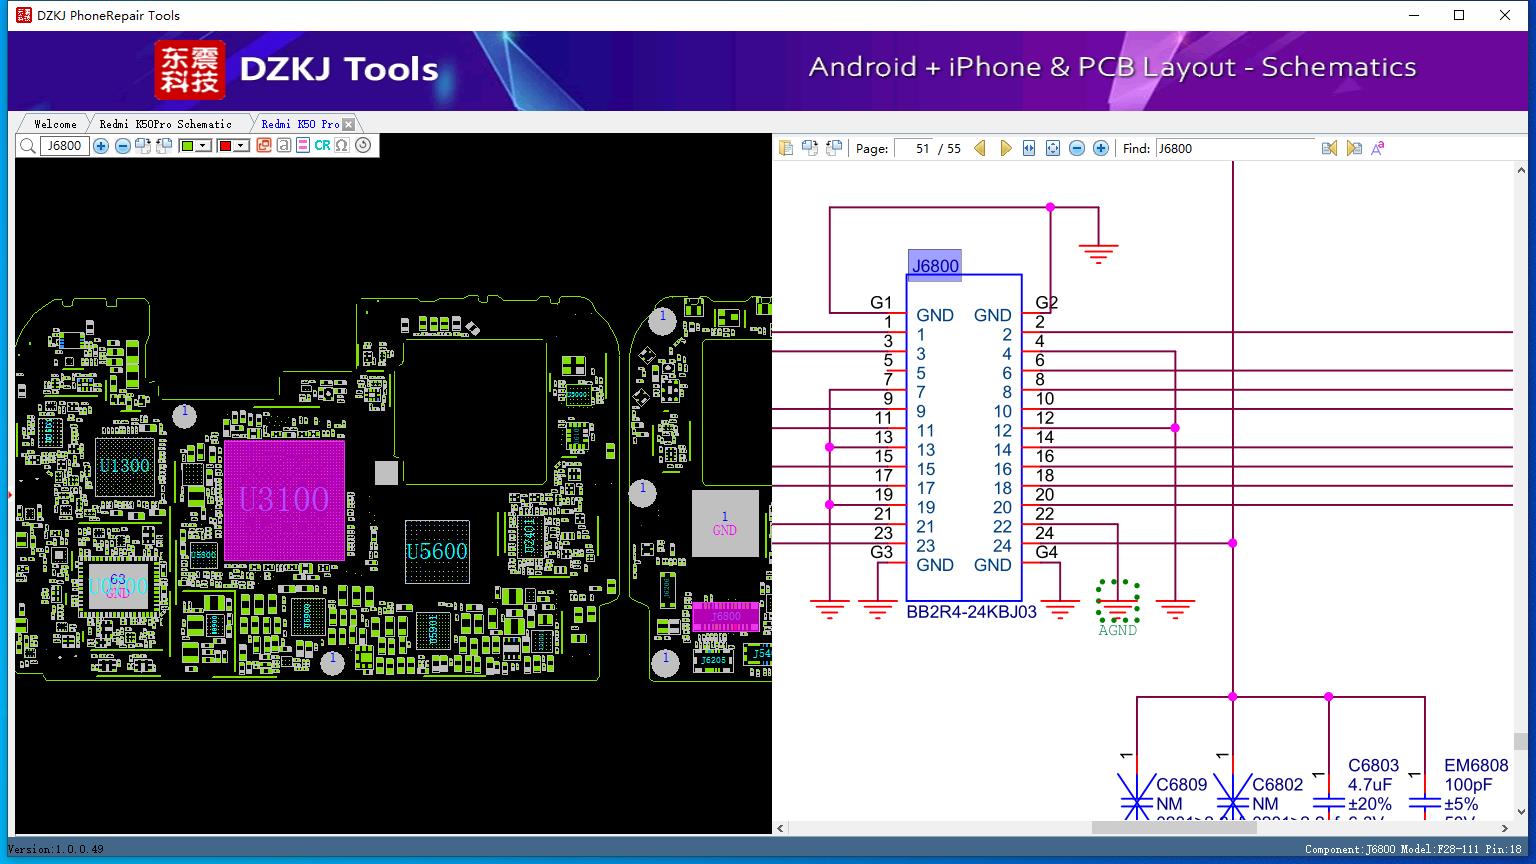Click the schematic scroll left arrow

781,828
